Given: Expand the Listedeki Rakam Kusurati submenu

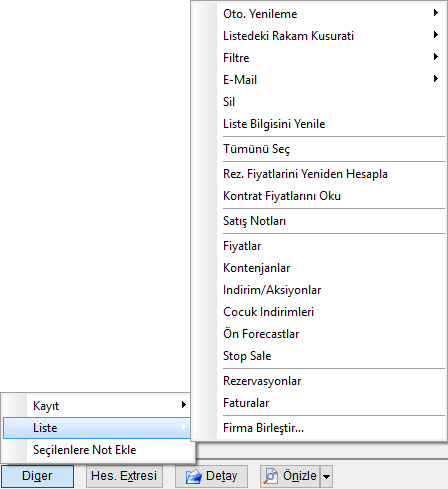Looking at the screenshot, I should (319, 36).
